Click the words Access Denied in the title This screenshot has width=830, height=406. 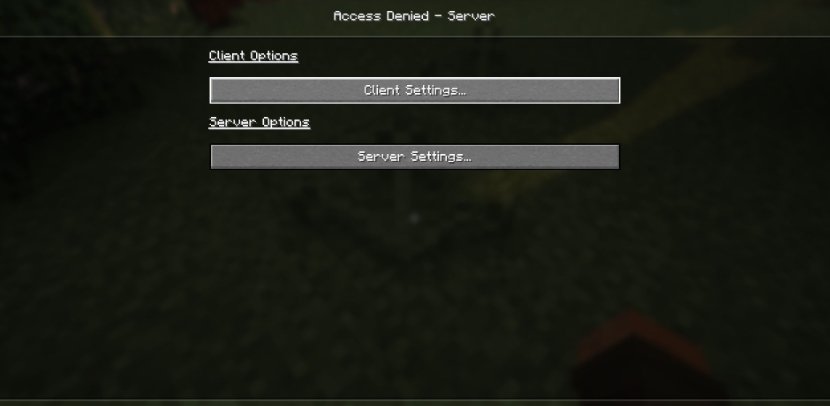(381, 16)
